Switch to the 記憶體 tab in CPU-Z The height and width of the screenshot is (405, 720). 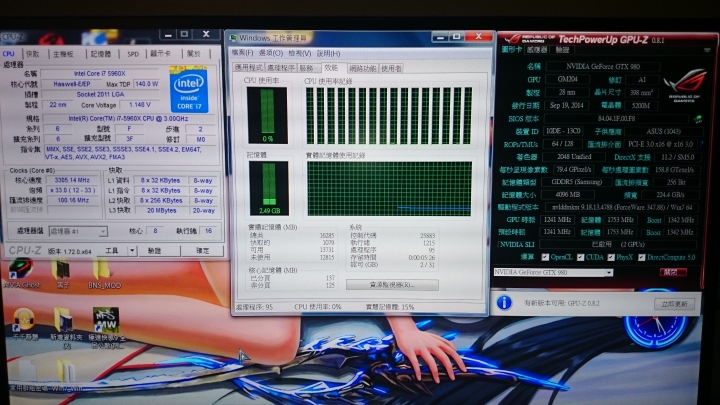(101, 54)
